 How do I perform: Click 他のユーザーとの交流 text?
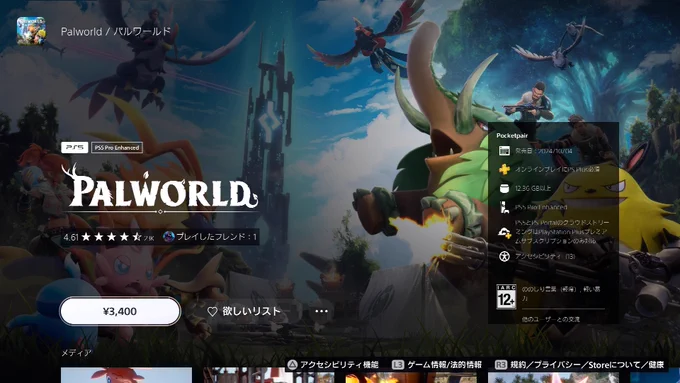(x=551, y=319)
